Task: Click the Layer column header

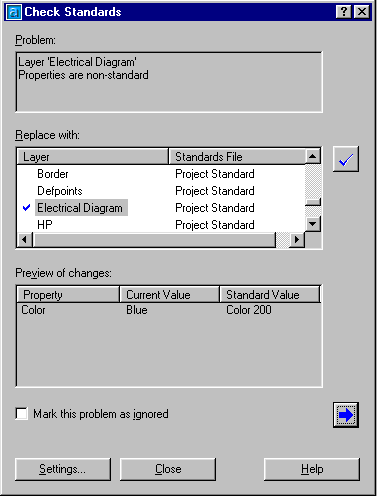Action: pyautogui.click(x=93, y=157)
